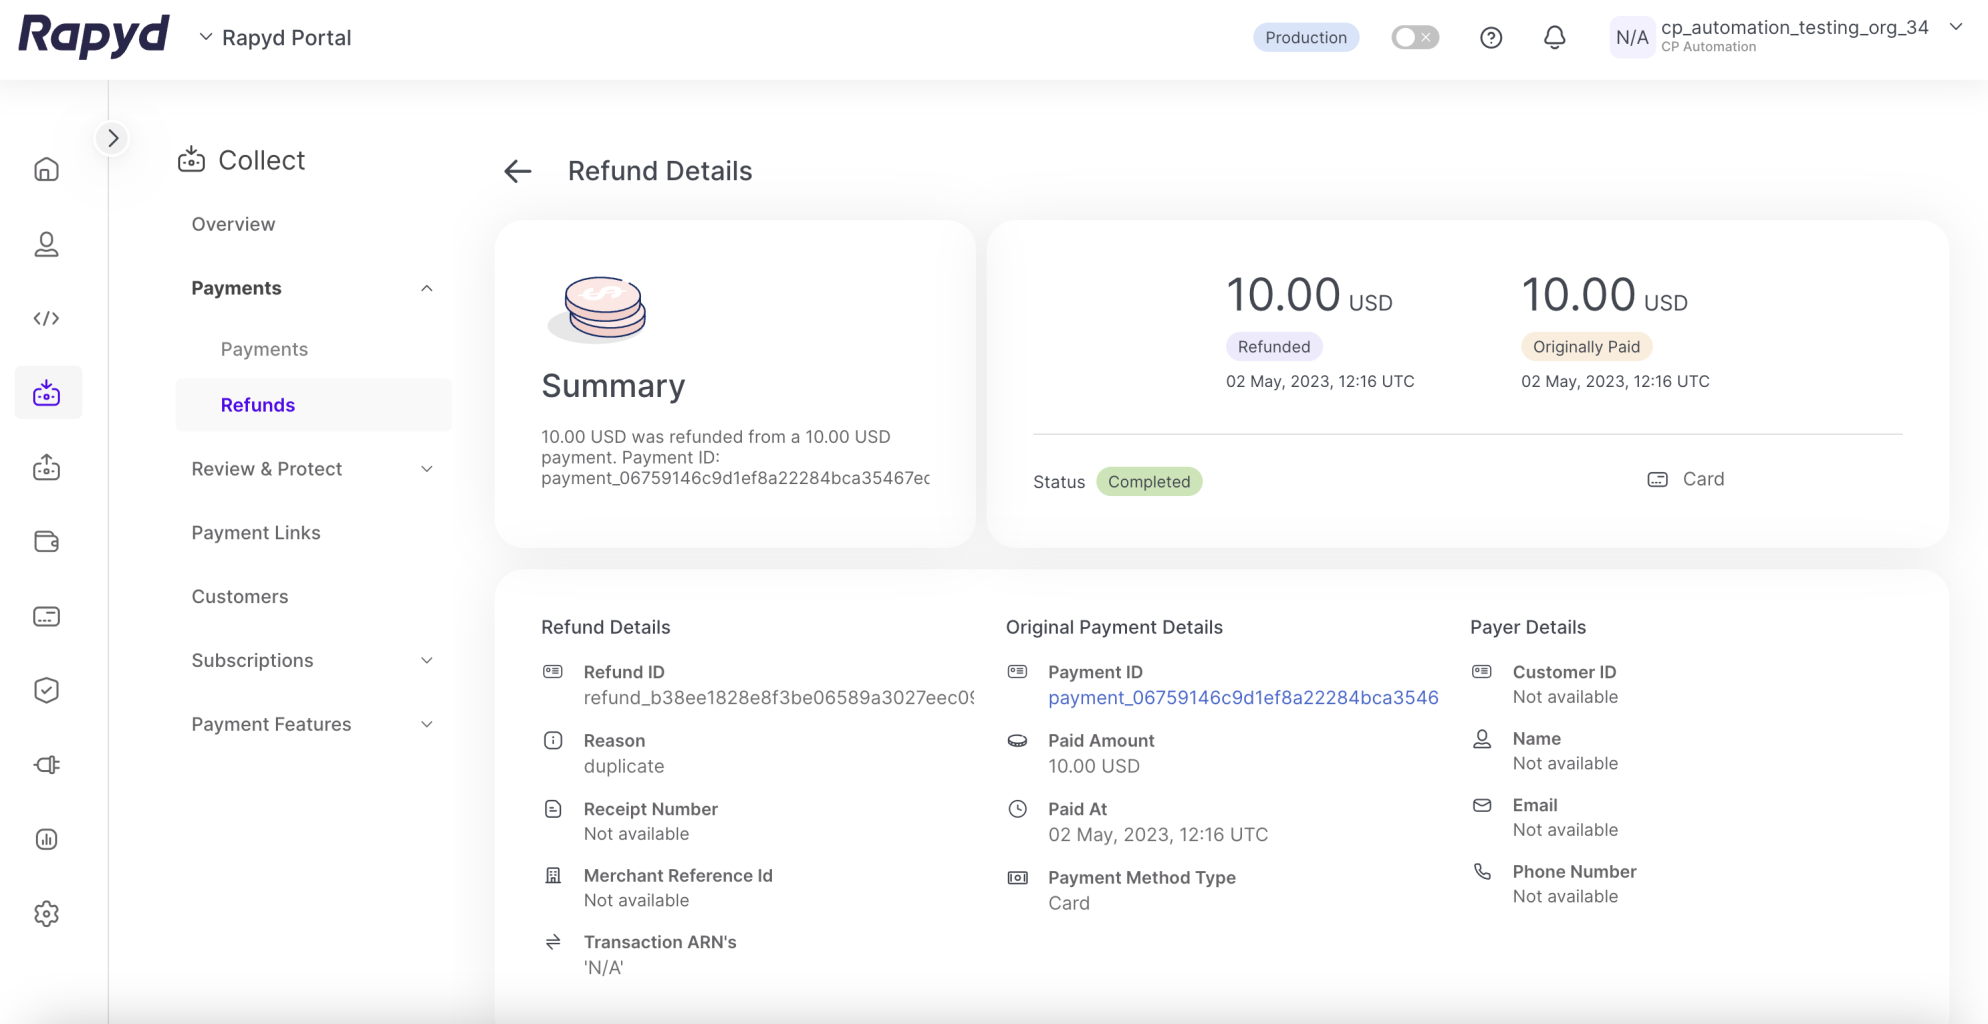Click the wallet icon in sidebar
The image size is (1988, 1024).
[47, 542]
